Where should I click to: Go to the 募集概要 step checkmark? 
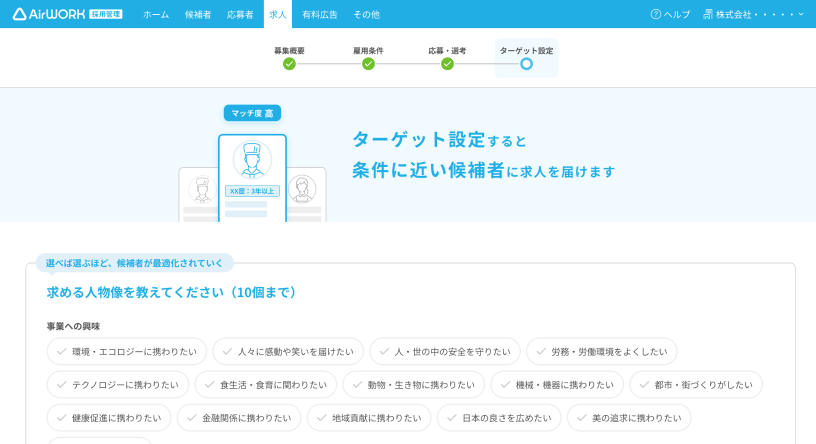tap(289, 64)
